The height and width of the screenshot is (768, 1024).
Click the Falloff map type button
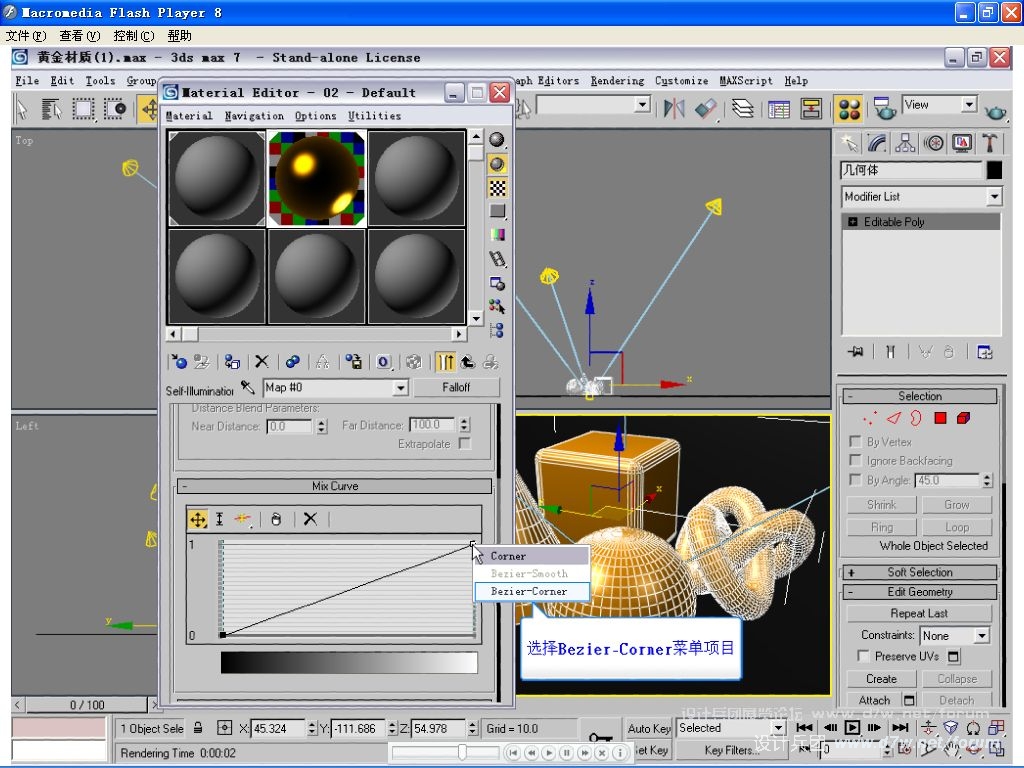click(x=456, y=387)
